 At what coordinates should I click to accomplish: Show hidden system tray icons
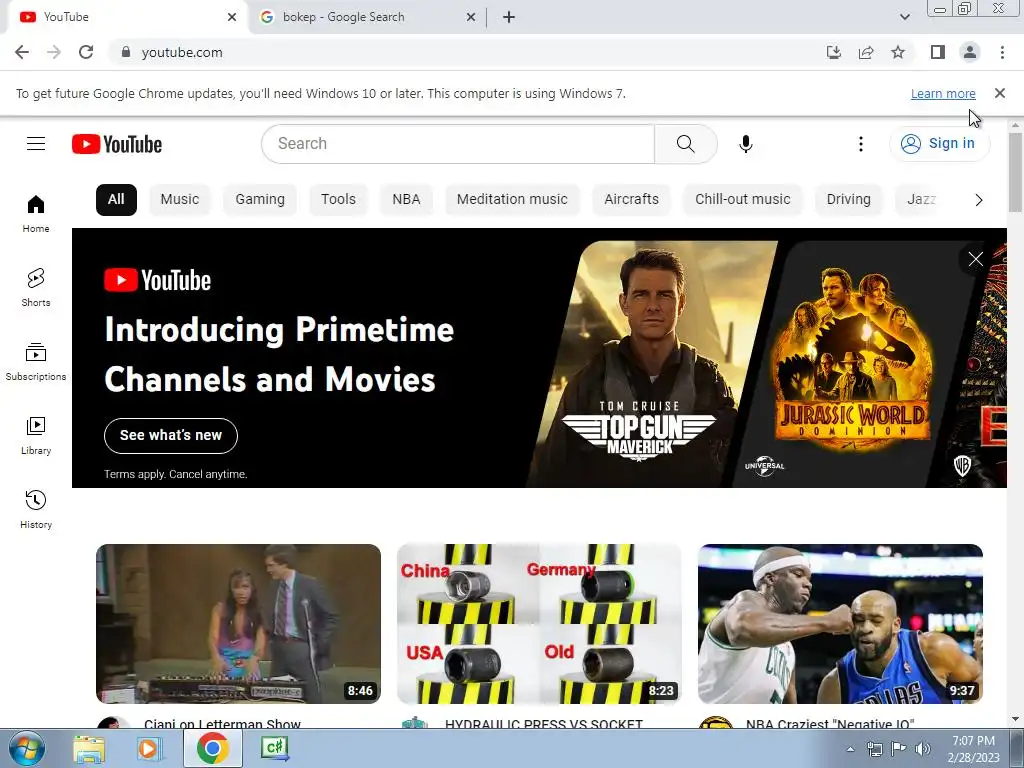coord(850,749)
